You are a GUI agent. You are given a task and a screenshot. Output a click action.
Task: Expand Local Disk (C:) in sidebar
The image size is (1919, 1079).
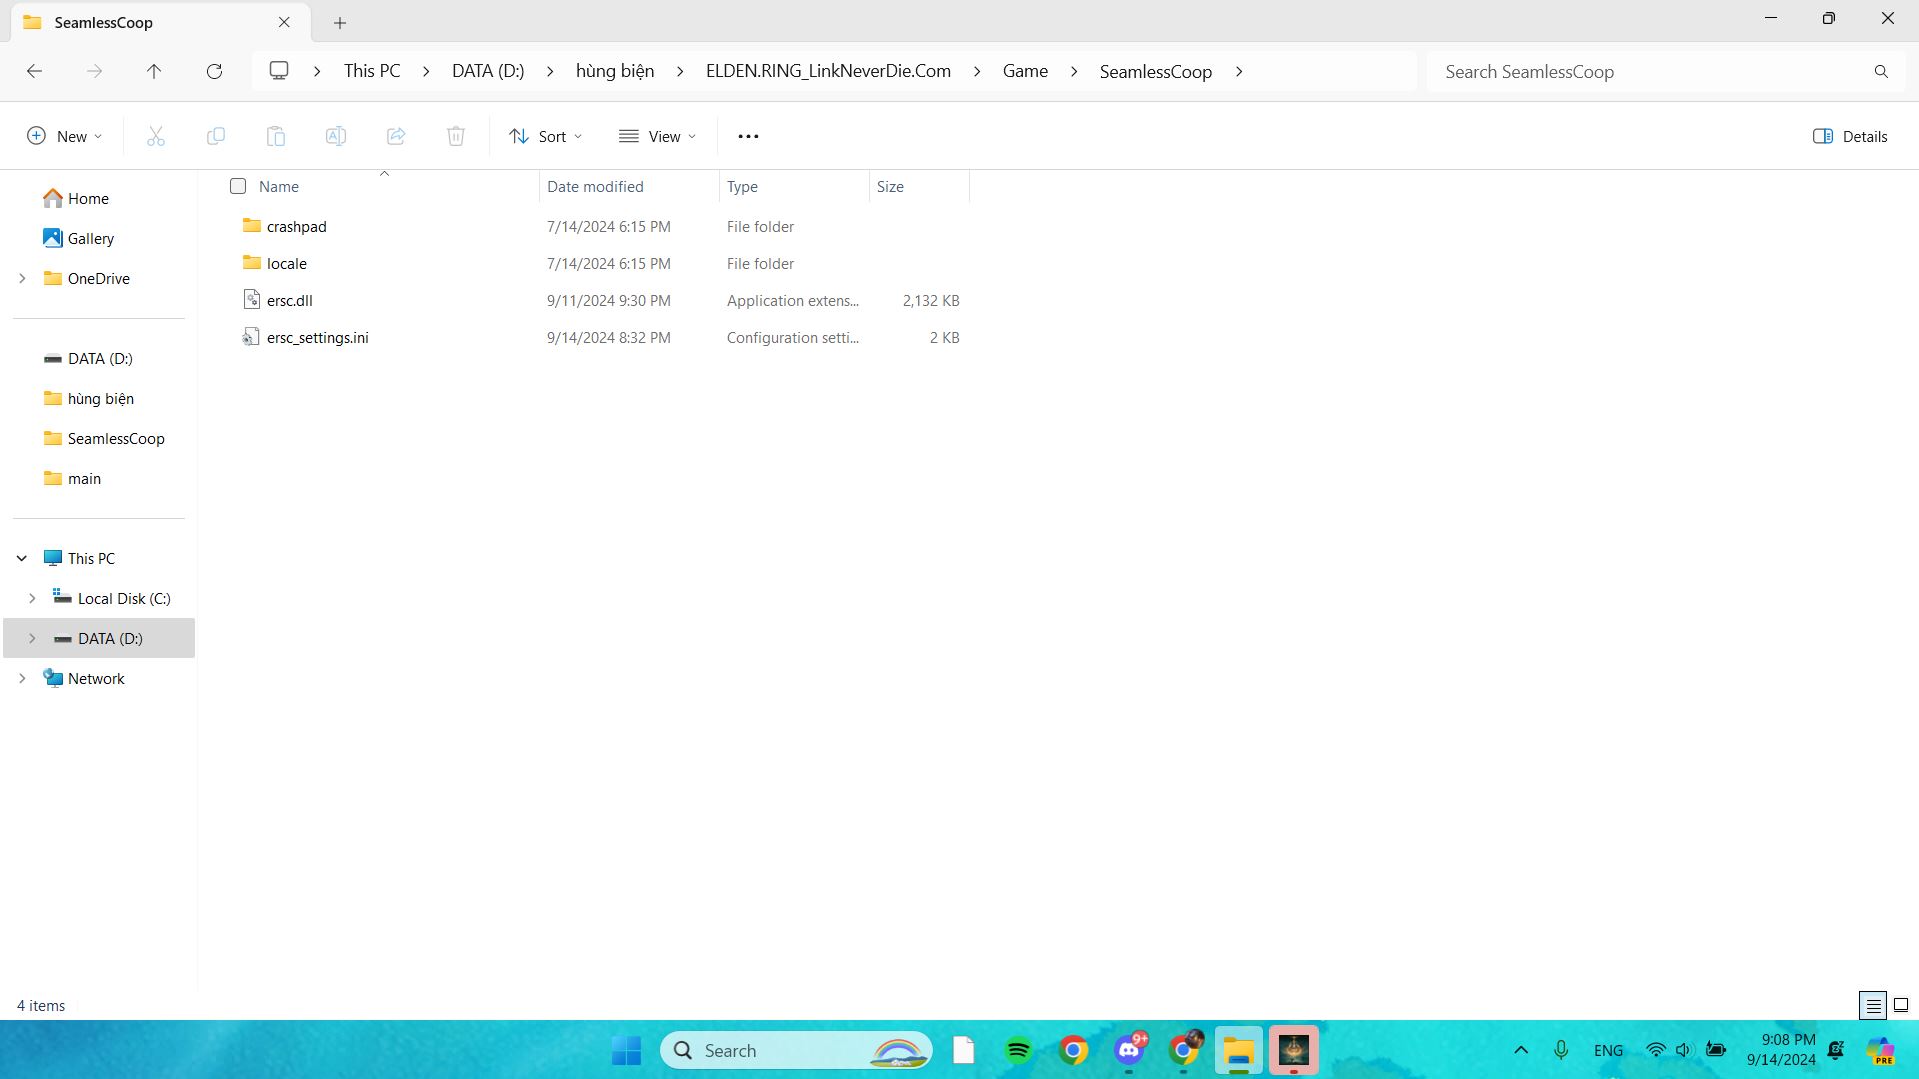coord(32,598)
